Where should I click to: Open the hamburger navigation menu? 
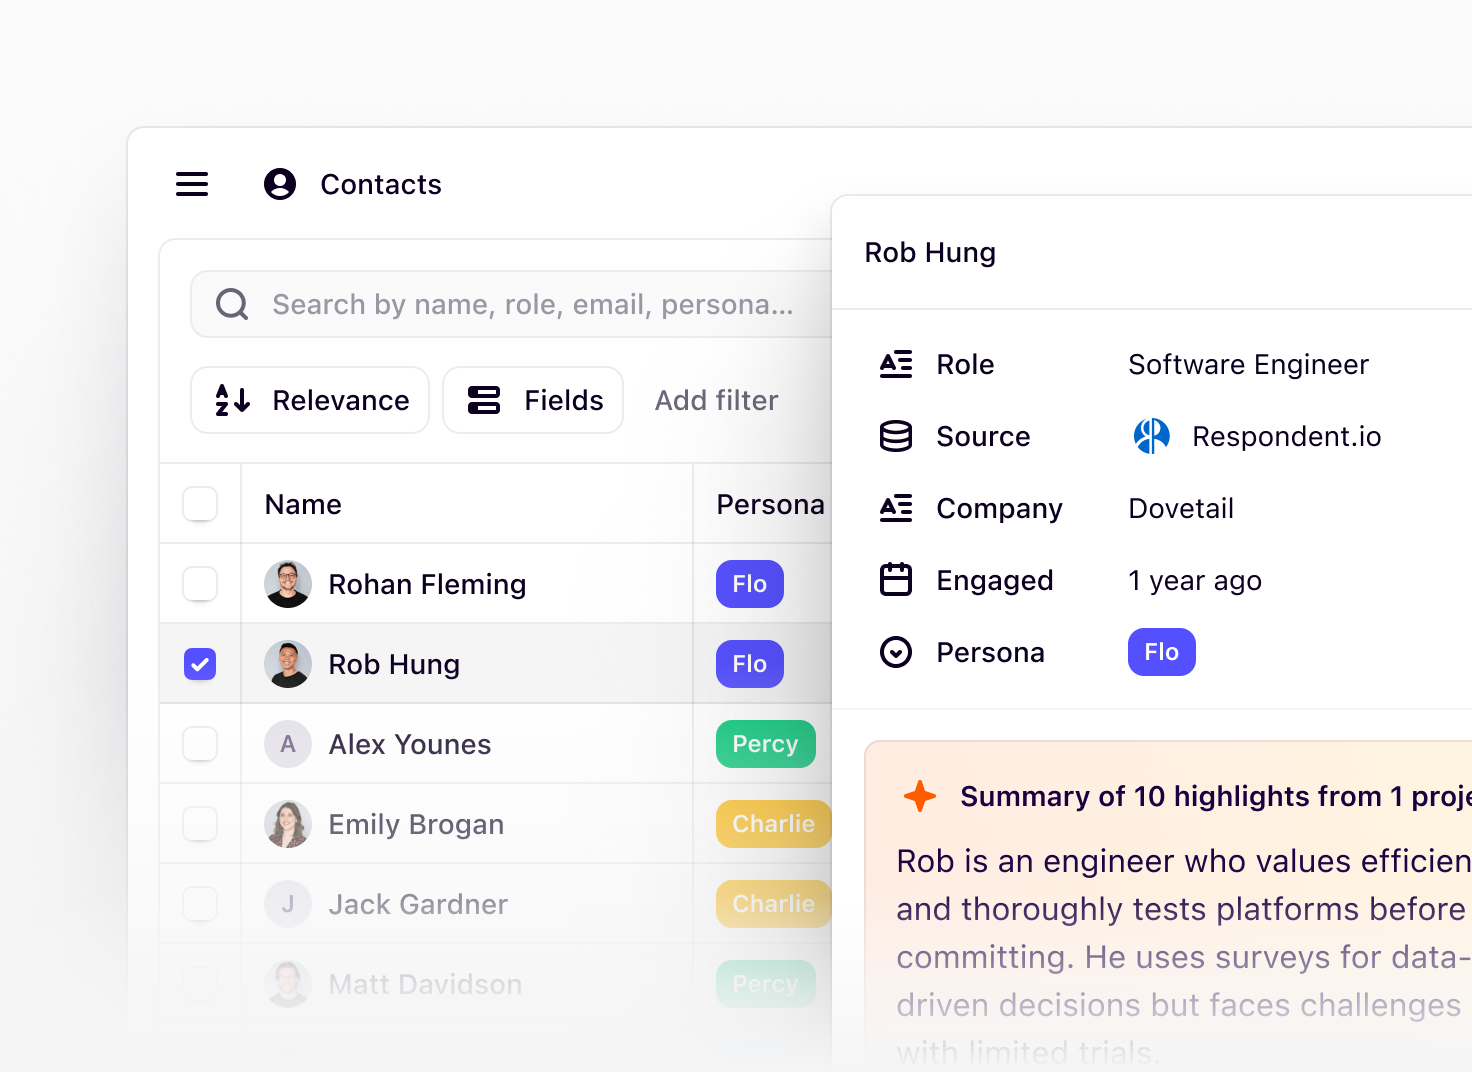point(191,184)
